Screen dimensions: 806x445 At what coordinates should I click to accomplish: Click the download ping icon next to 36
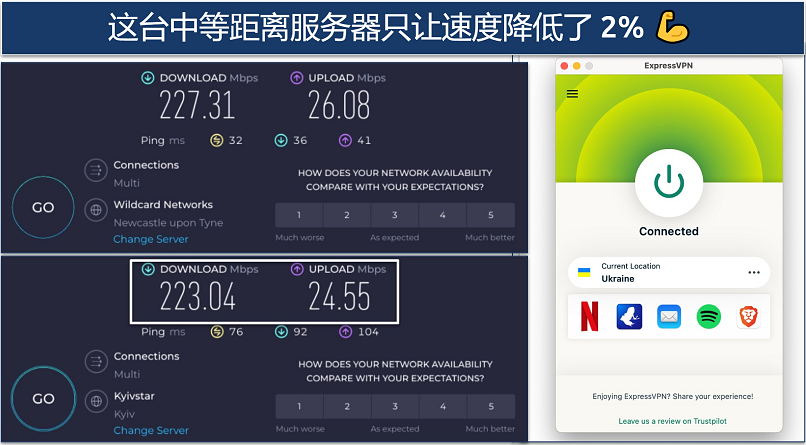pyautogui.click(x=281, y=140)
